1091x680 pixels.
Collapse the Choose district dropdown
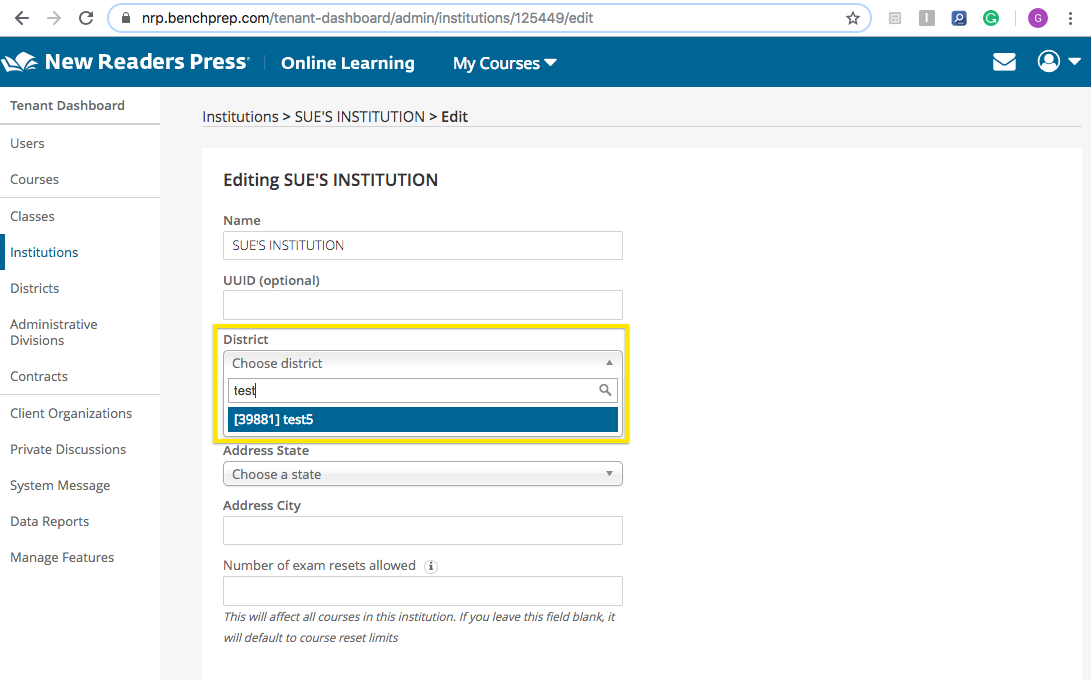pyautogui.click(x=422, y=363)
